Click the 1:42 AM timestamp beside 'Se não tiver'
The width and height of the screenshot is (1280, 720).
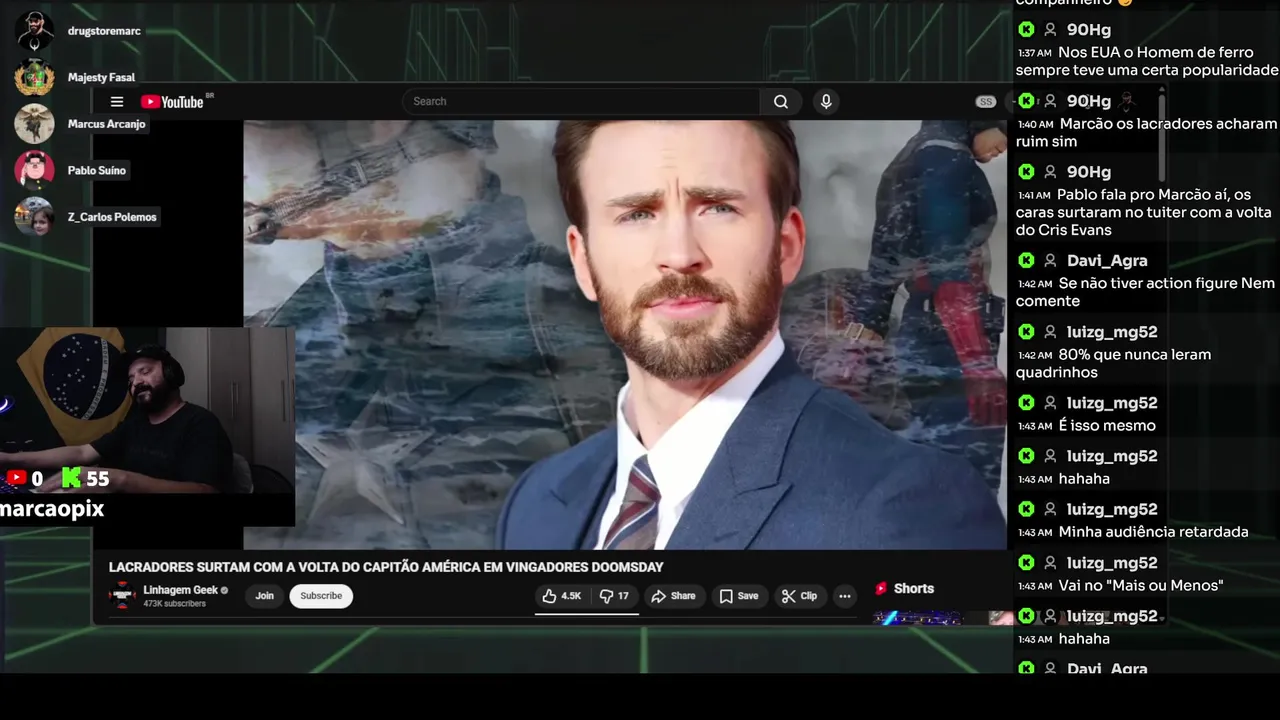coord(1035,284)
